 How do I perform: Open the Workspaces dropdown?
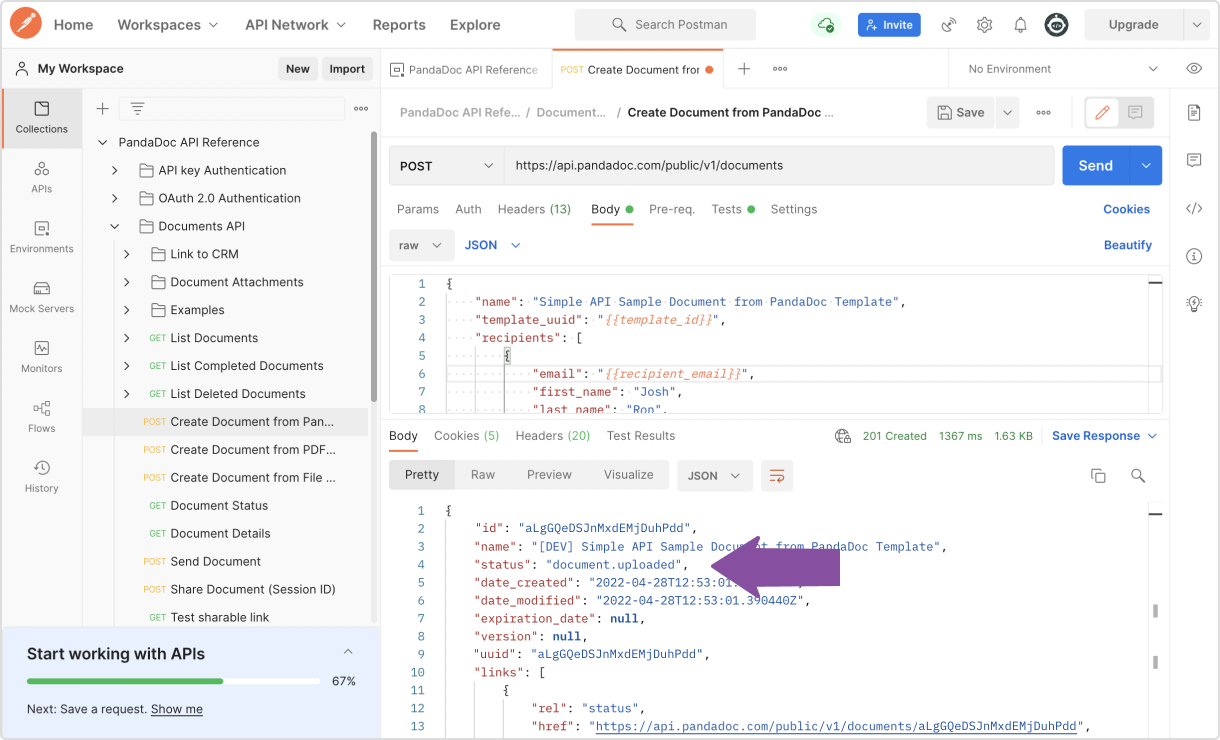(167, 25)
